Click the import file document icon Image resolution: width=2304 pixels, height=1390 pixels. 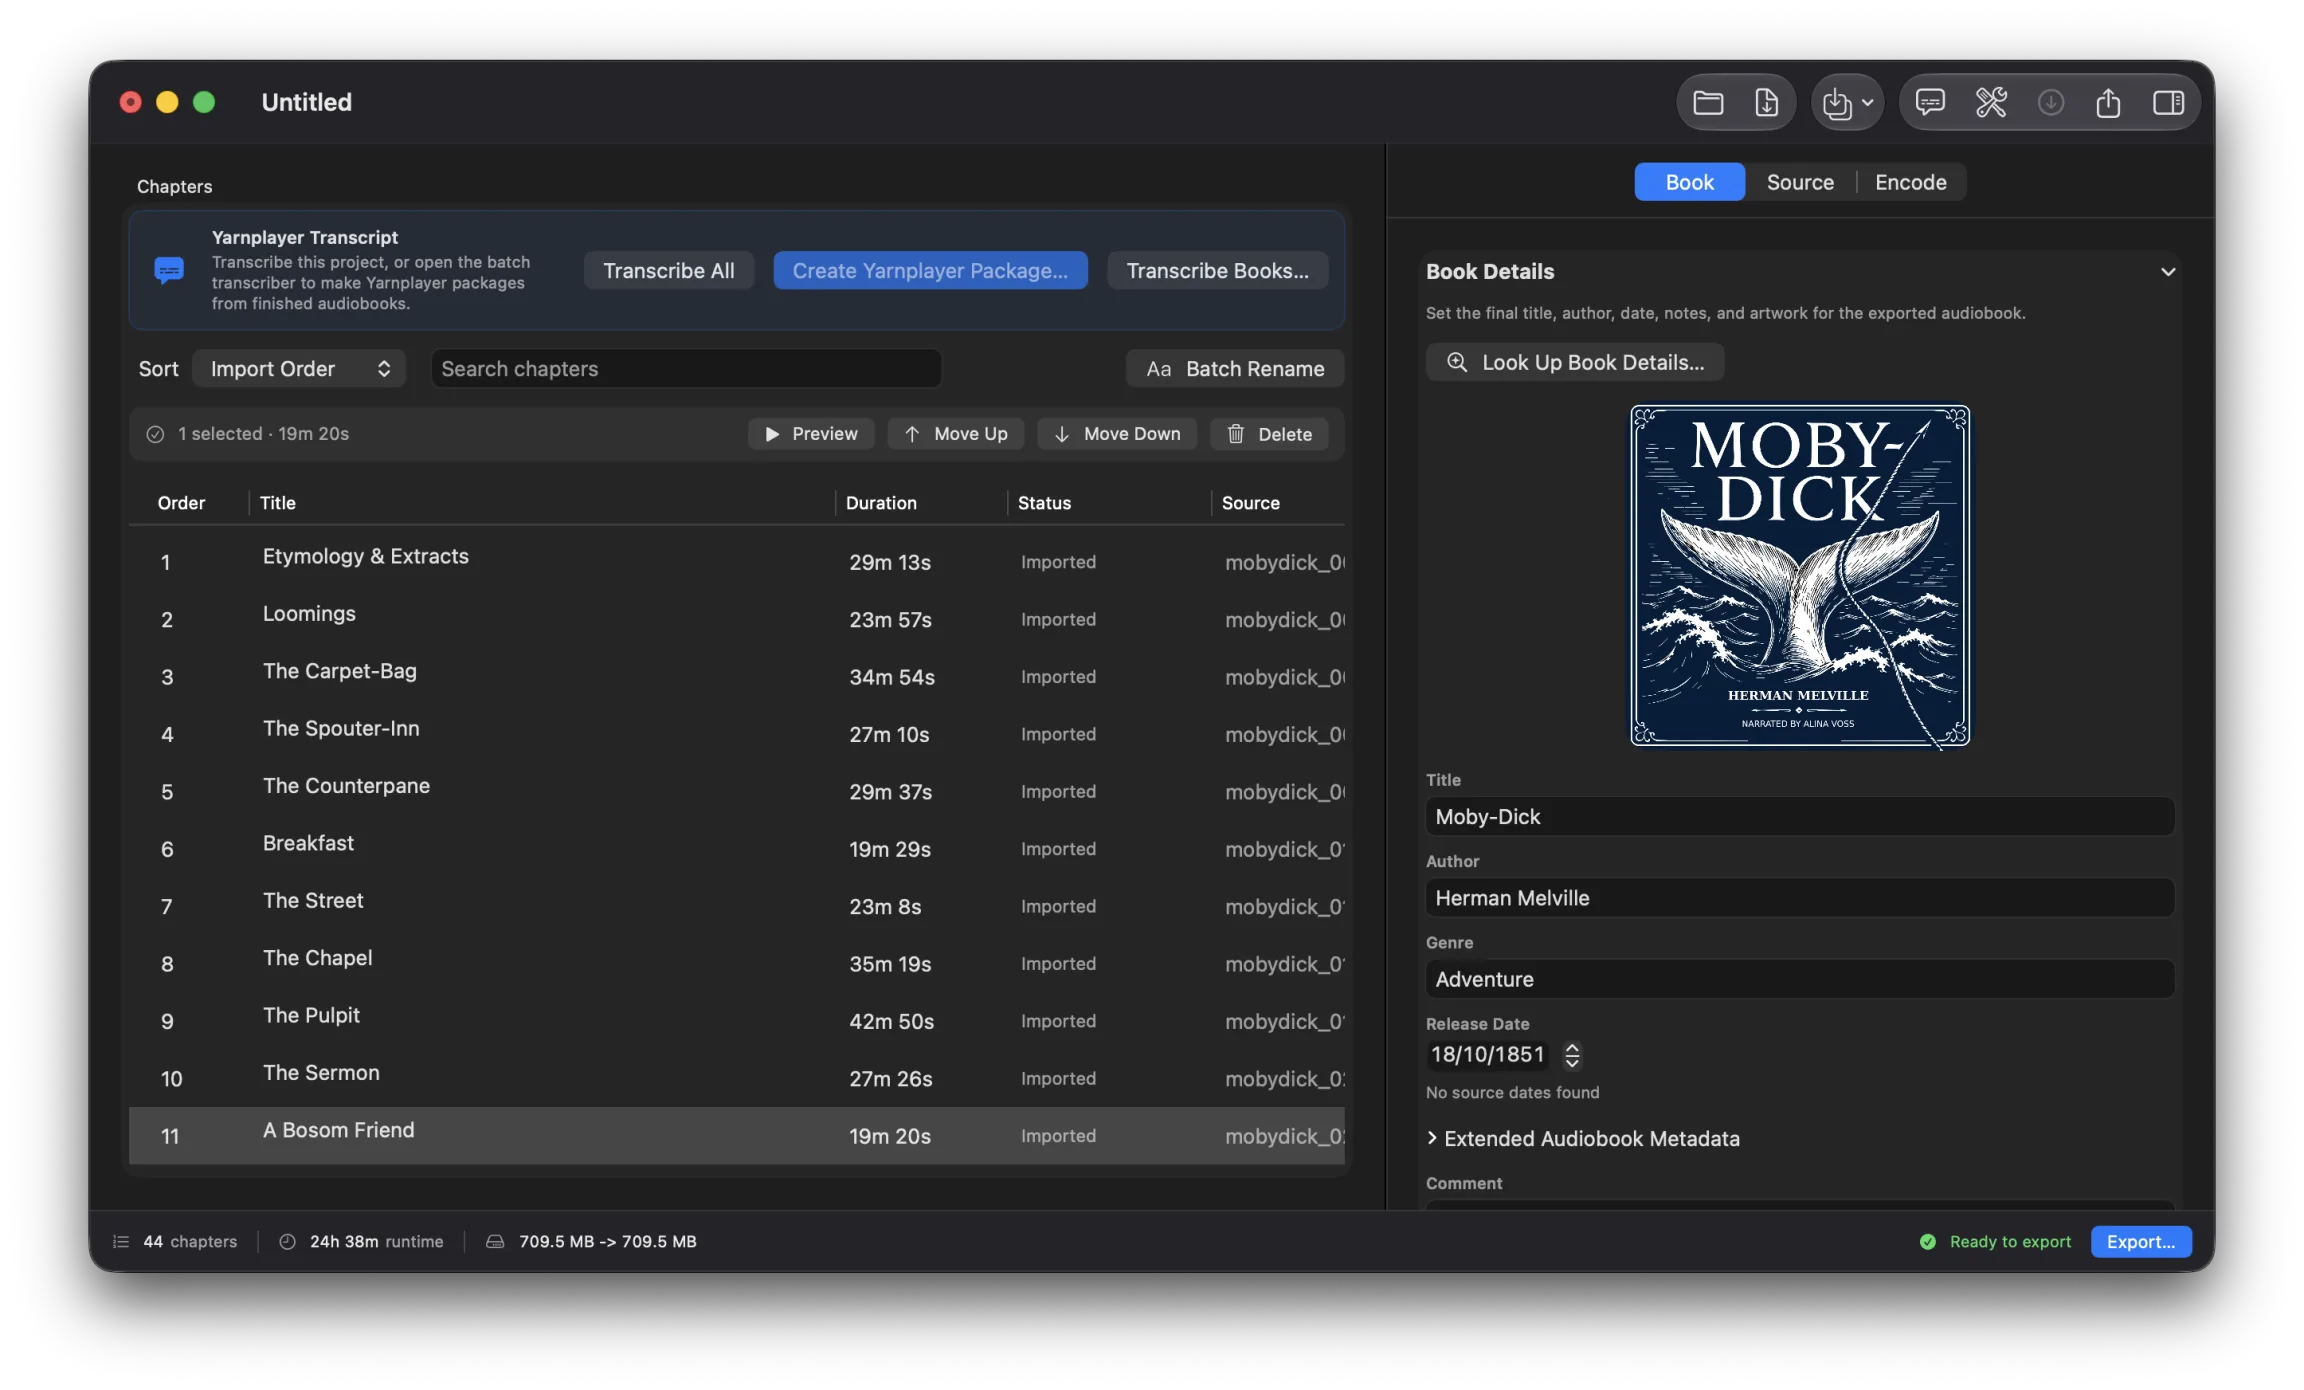coord(1766,102)
